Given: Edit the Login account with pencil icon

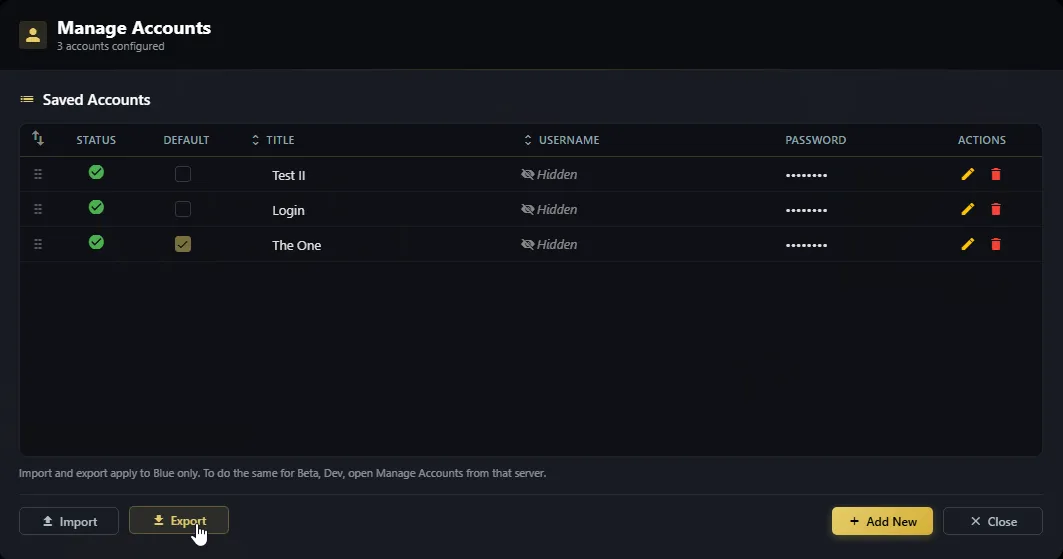Looking at the screenshot, I should click(967, 209).
